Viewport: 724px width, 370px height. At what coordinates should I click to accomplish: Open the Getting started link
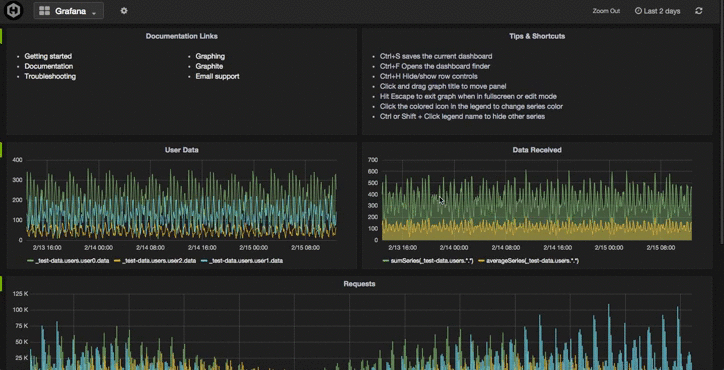coord(48,56)
